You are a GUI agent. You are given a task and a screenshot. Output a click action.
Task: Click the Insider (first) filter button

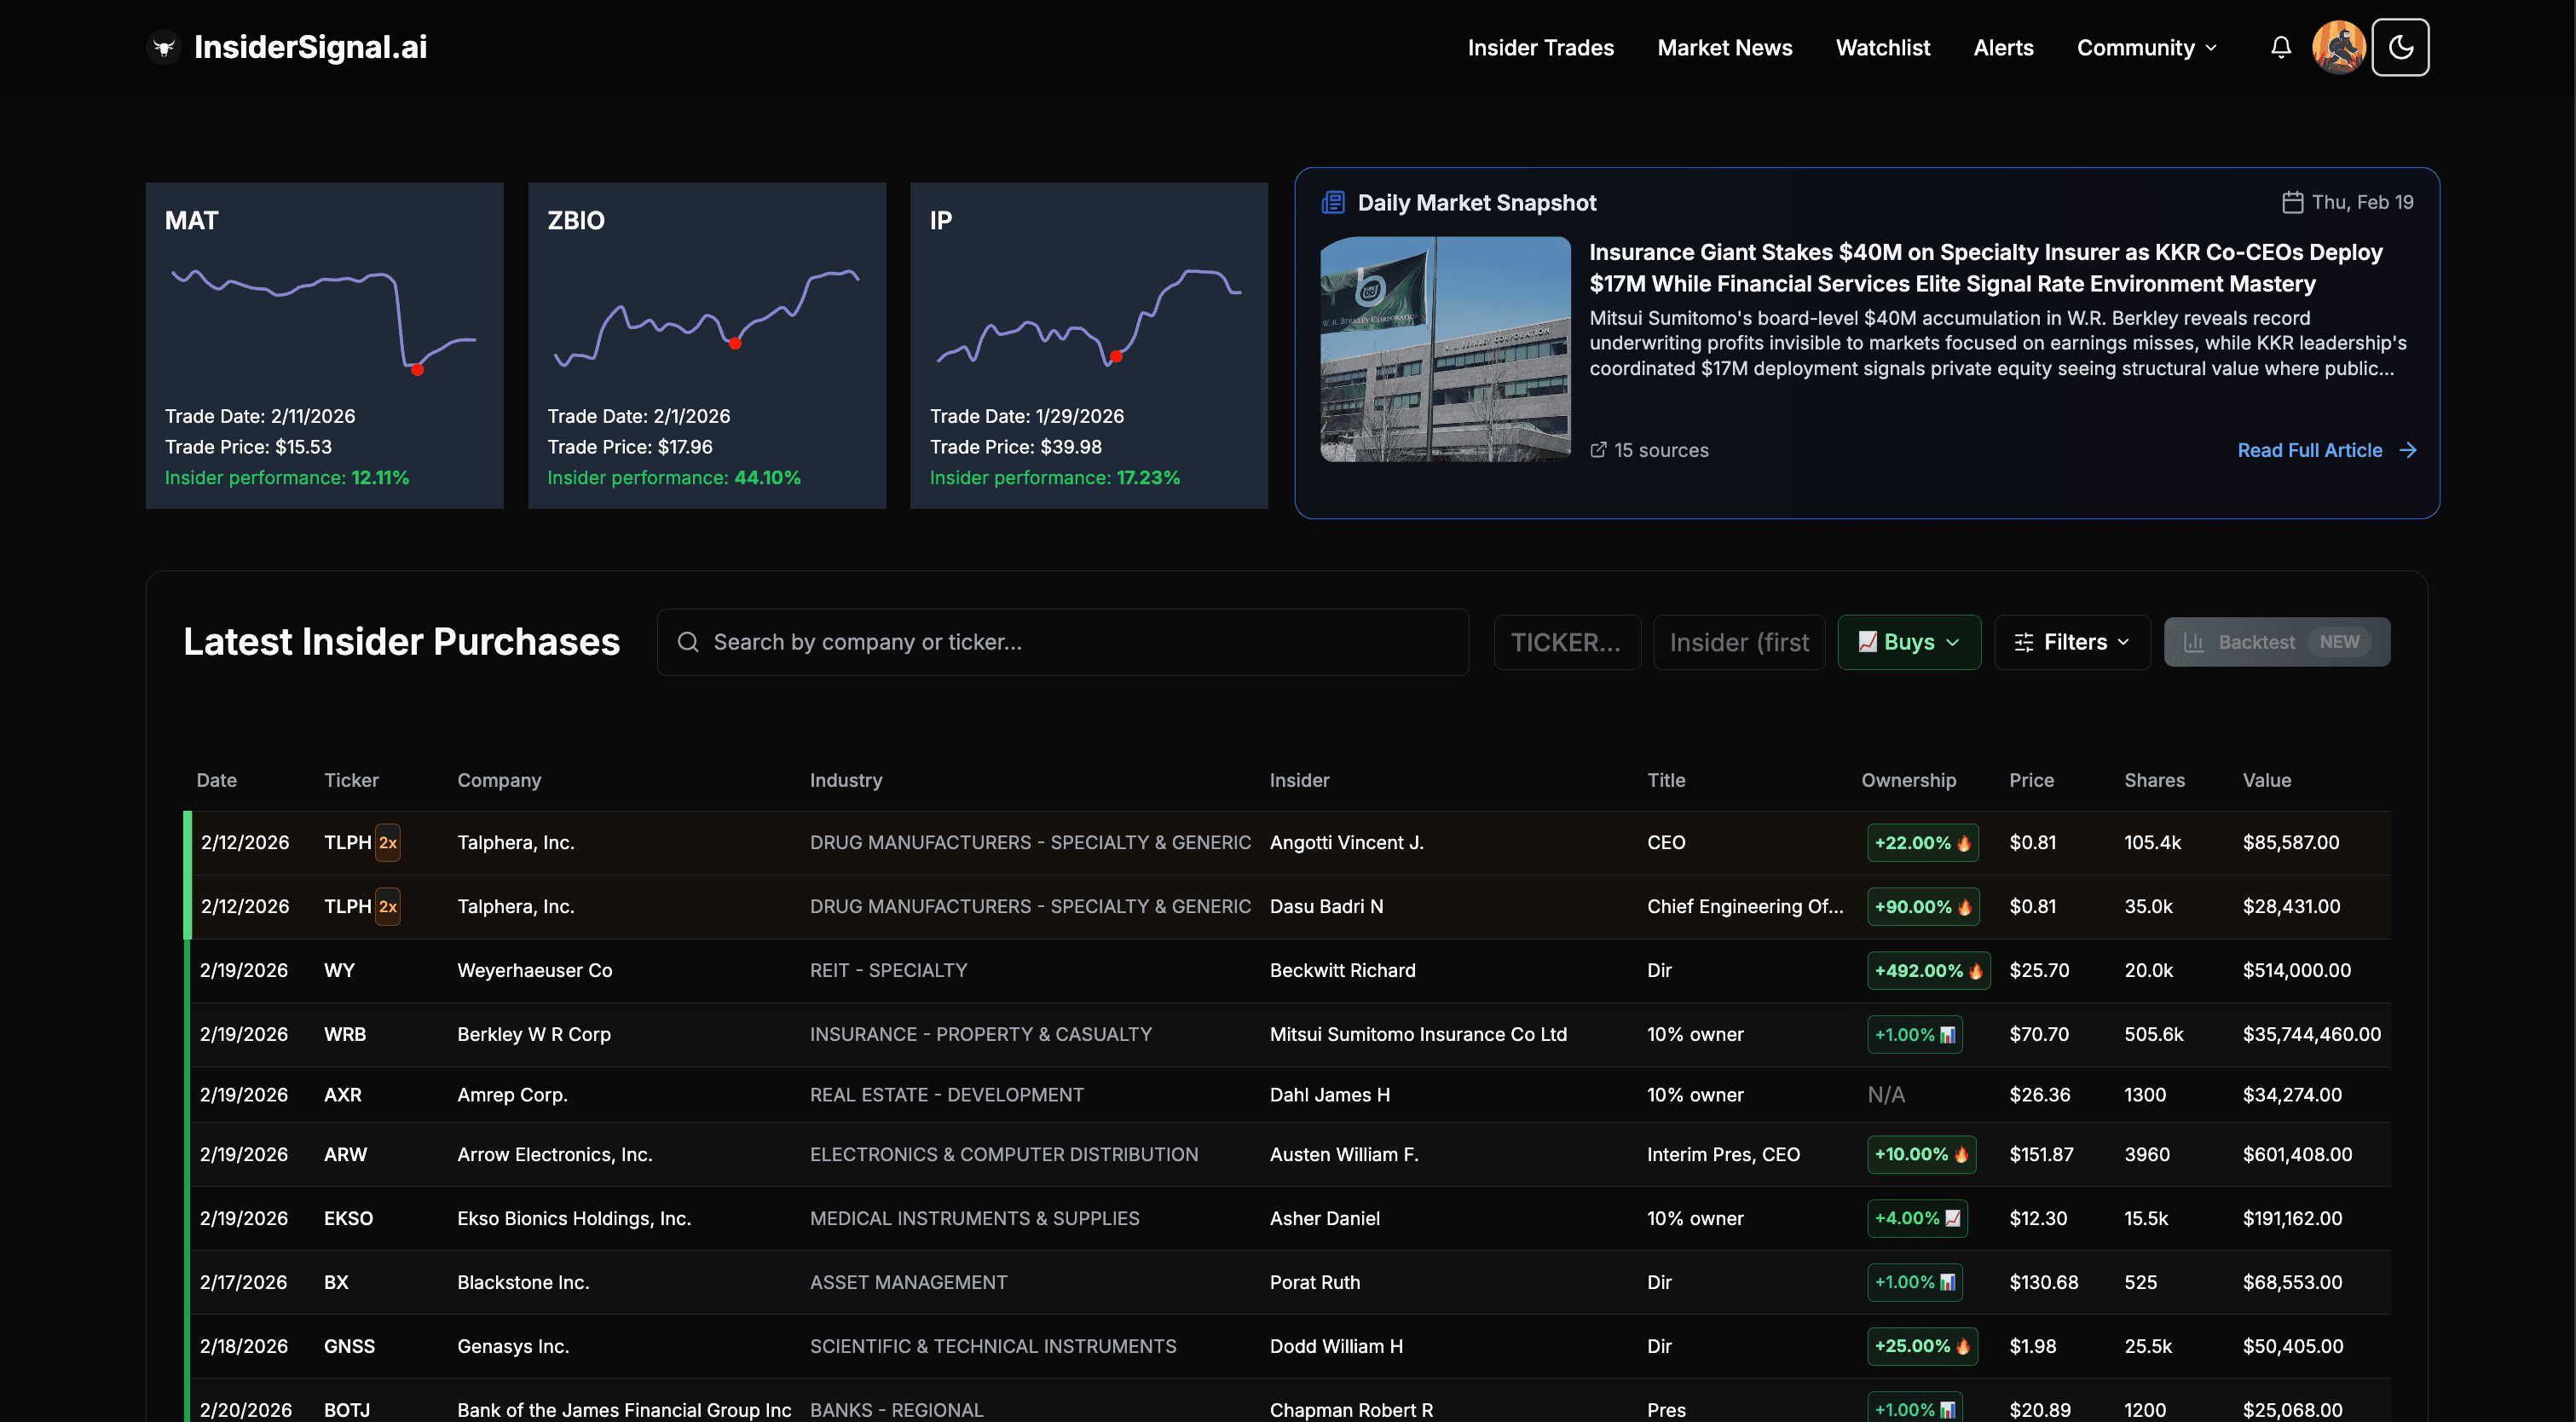[x=1739, y=641]
